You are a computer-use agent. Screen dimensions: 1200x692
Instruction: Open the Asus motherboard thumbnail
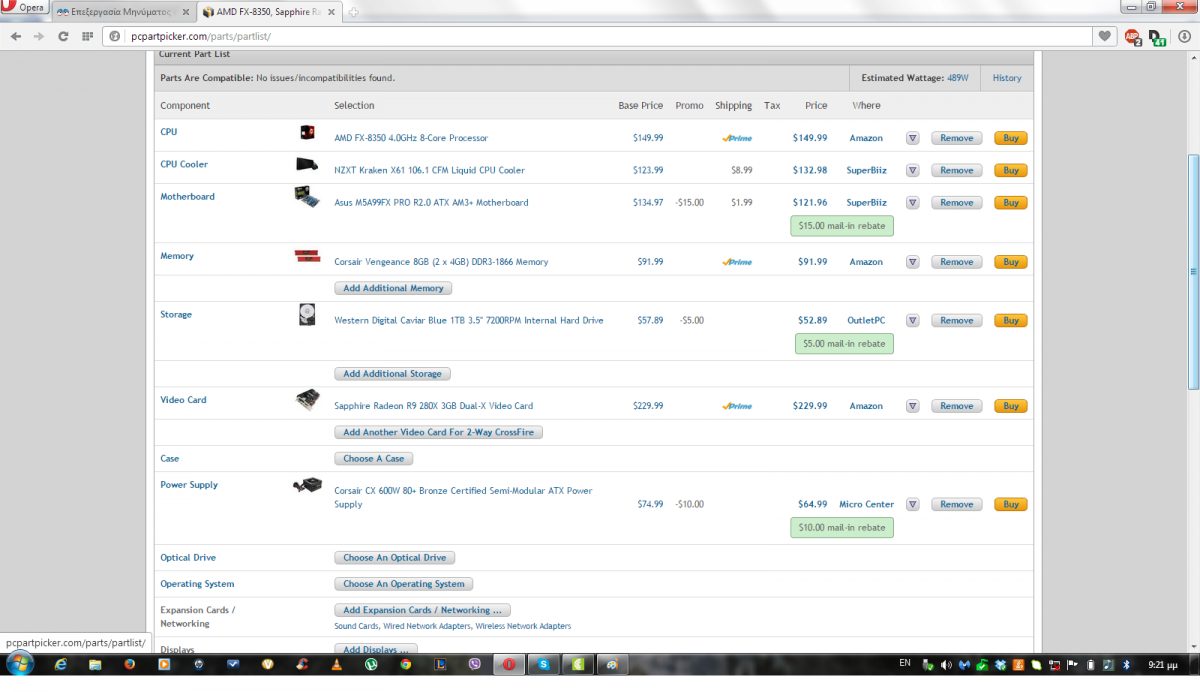(307, 197)
